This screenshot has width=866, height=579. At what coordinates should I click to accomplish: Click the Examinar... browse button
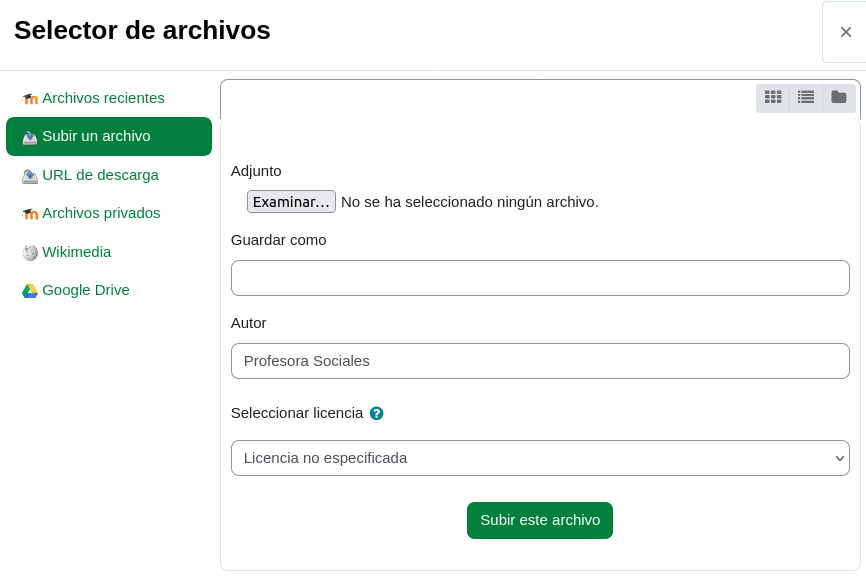[x=291, y=202]
